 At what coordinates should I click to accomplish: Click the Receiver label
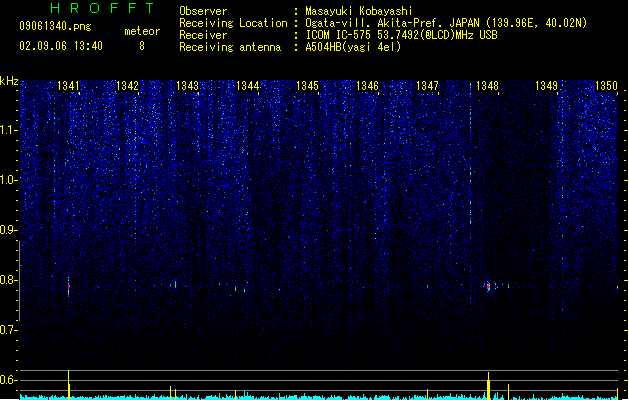pos(203,35)
